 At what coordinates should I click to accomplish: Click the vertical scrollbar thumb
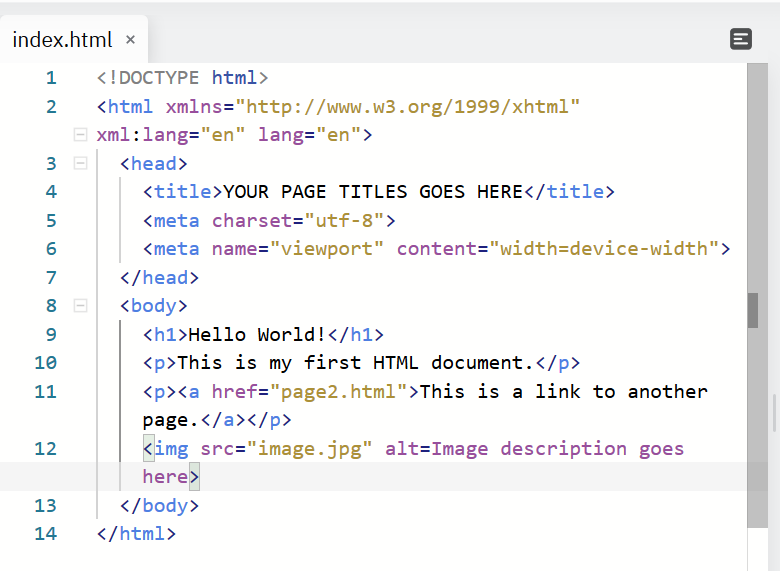(752, 310)
